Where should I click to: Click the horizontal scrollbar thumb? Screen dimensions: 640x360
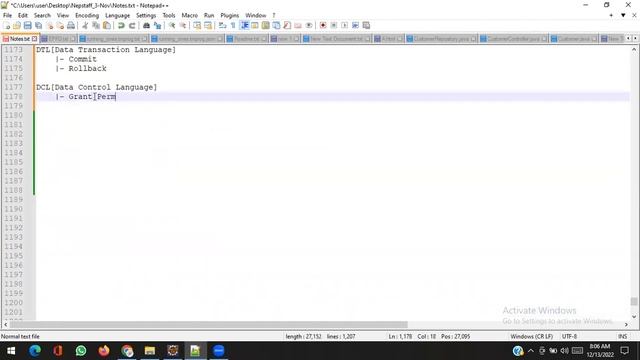(x=208, y=324)
